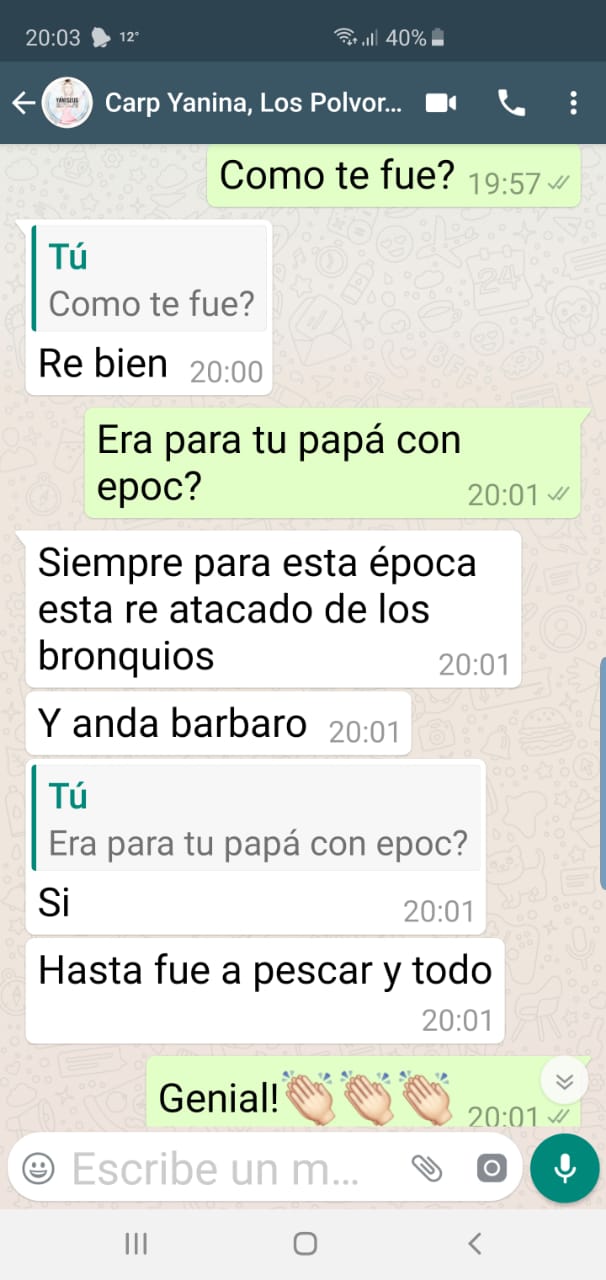Open the camera from the message bar
Image resolution: width=606 pixels, height=1280 pixels.
point(491,1168)
